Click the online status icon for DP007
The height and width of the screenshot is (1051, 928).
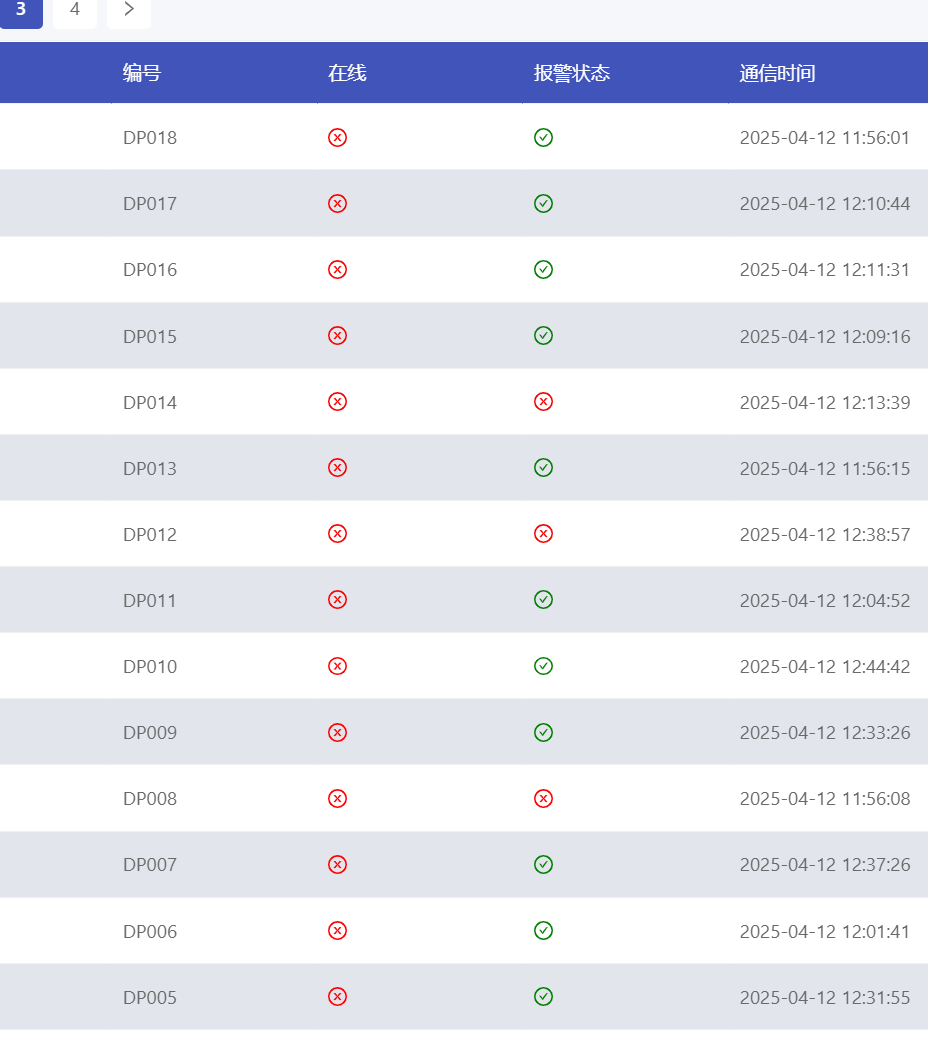[x=337, y=864]
